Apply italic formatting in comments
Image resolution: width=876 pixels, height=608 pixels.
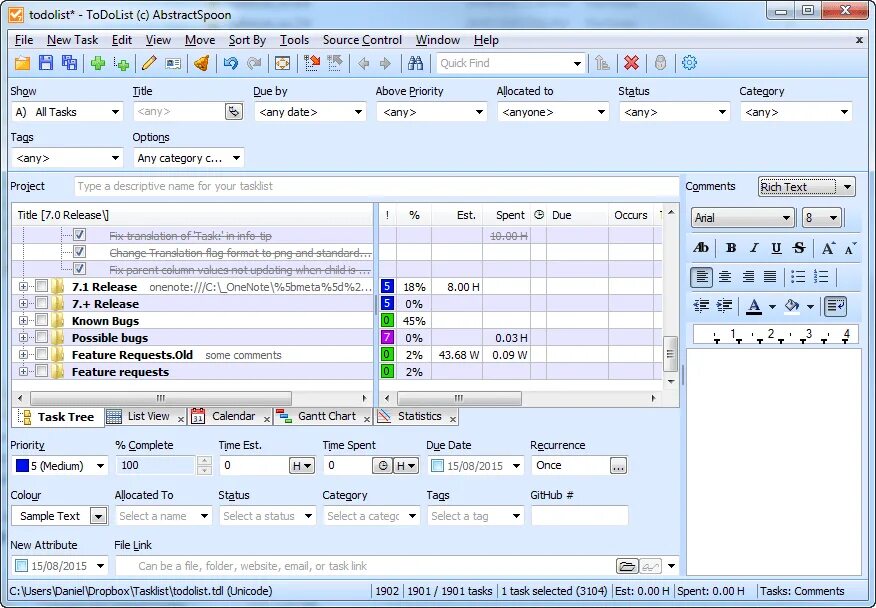tap(754, 248)
